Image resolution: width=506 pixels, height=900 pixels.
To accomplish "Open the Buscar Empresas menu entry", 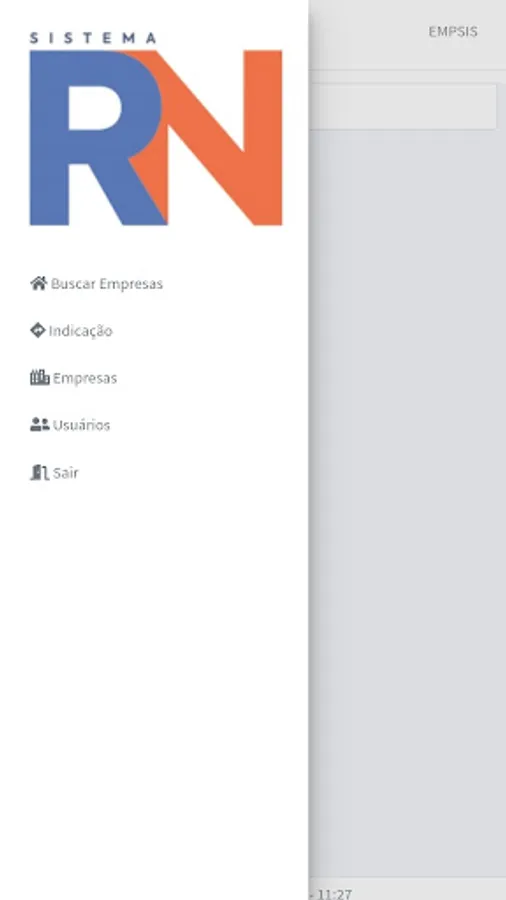I will (x=107, y=284).
